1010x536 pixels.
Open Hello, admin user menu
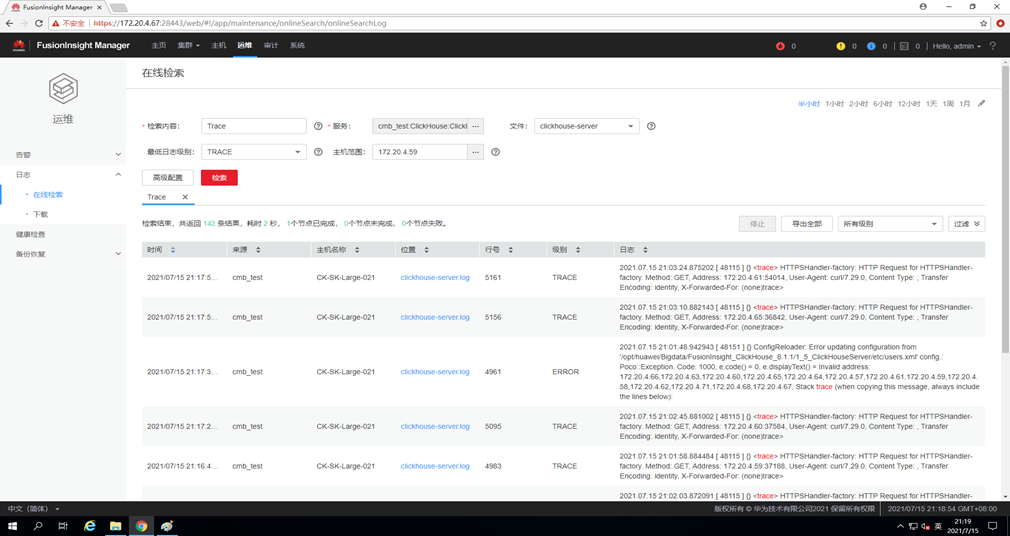(x=957, y=46)
